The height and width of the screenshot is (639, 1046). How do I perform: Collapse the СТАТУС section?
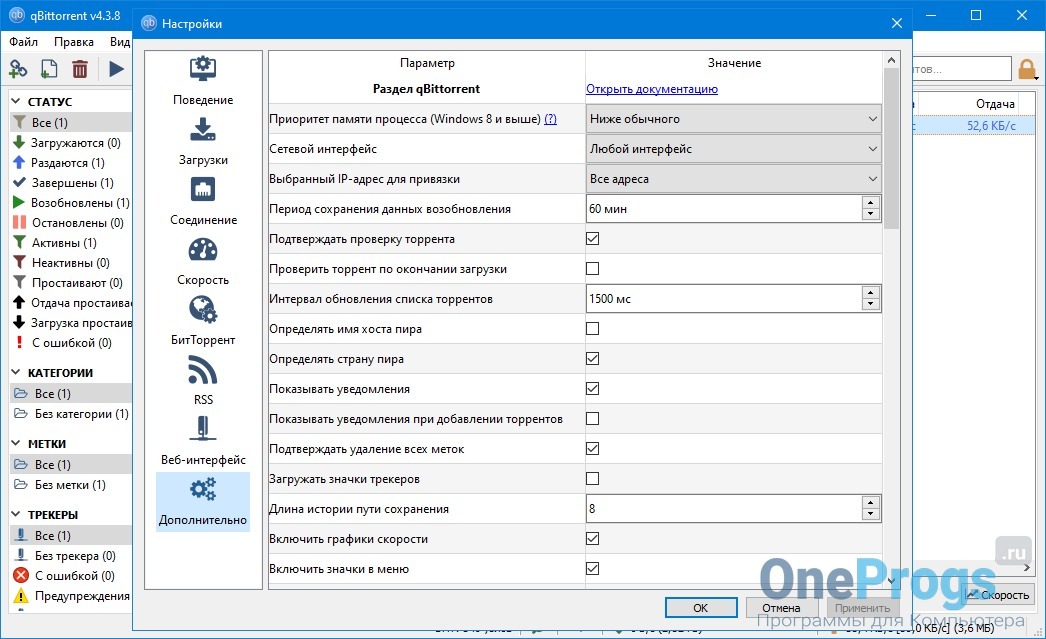(16, 101)
